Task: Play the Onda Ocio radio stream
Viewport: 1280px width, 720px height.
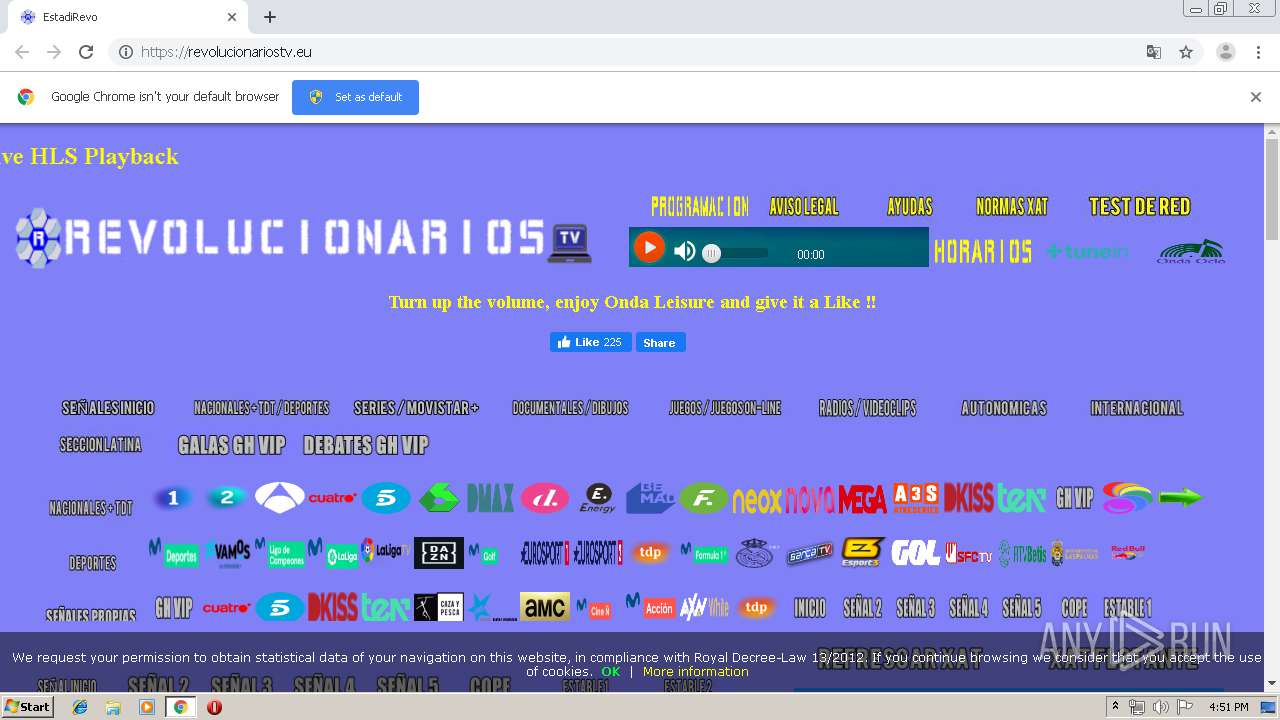Action: [649, 247]
